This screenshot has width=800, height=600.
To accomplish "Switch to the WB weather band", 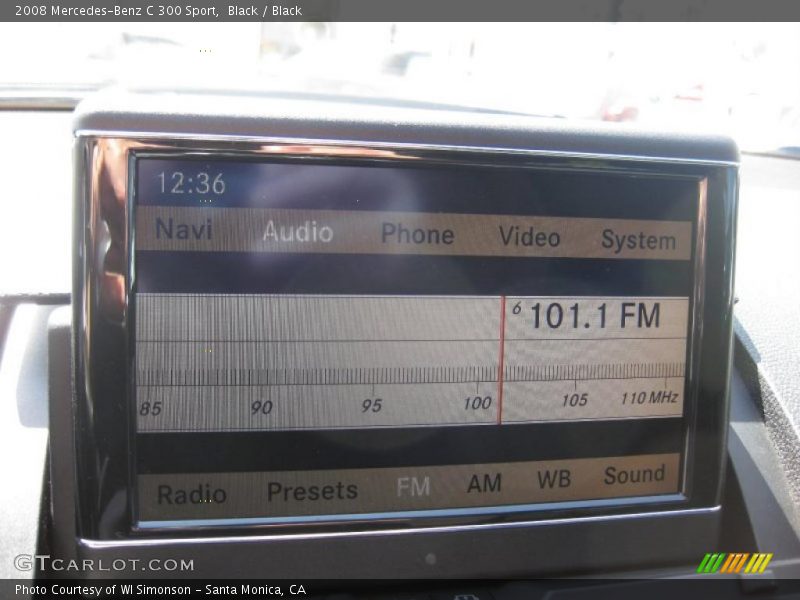I will coord(554,479).
